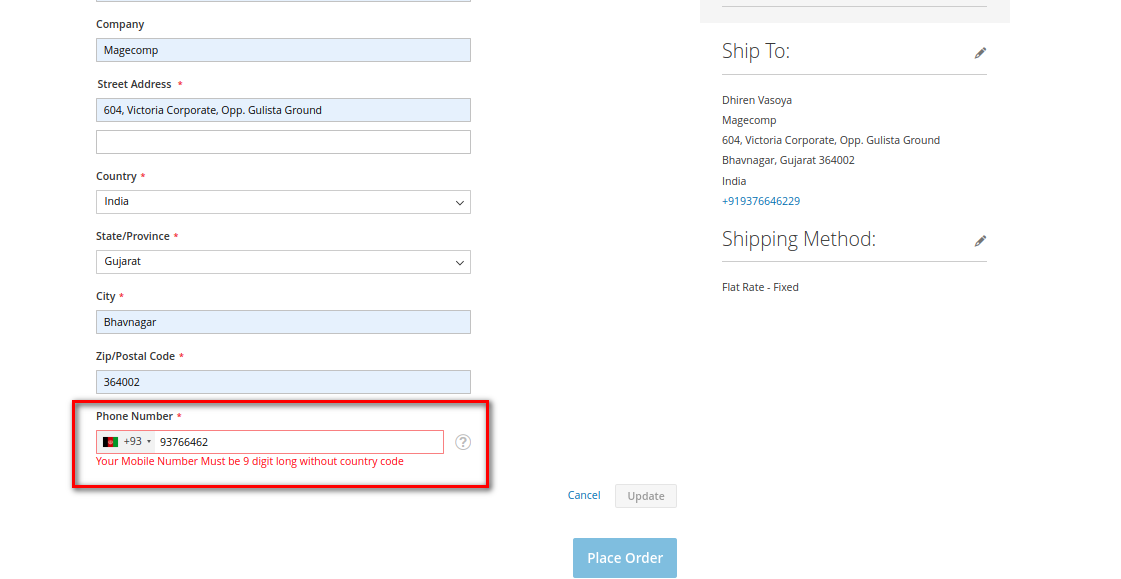This screenshot has width=1121, height=579.
Task: Expand the +93 country code selector arrow
Action: (149, 442)
